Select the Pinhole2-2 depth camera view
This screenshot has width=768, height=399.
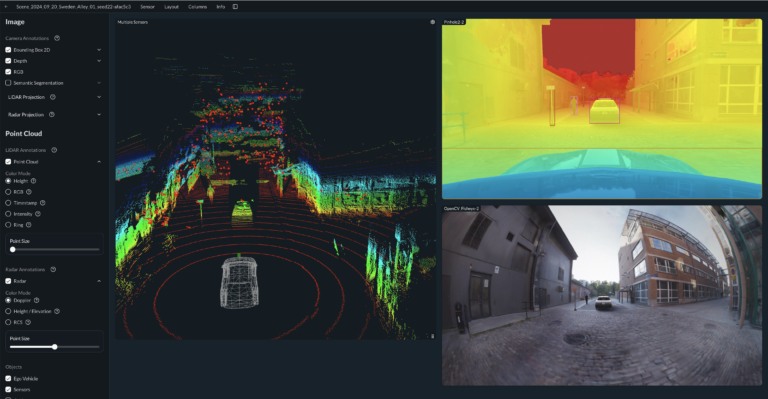602,109
